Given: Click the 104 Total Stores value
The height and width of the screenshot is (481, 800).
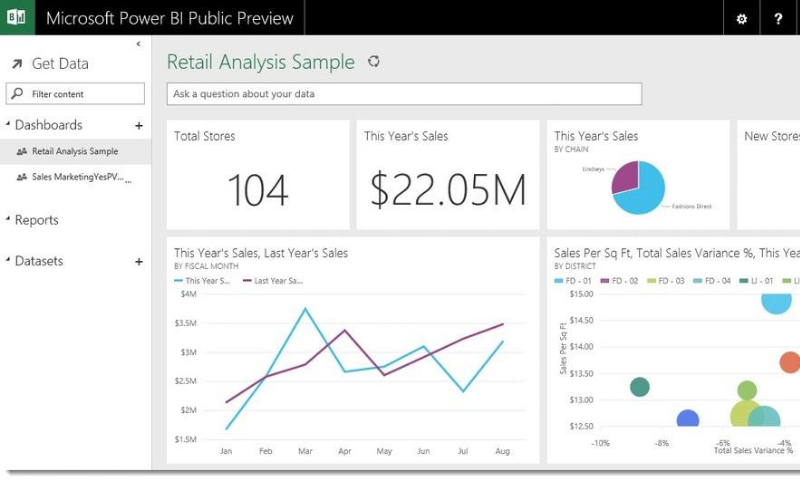Looking at the screenshot, I should 258,190.
